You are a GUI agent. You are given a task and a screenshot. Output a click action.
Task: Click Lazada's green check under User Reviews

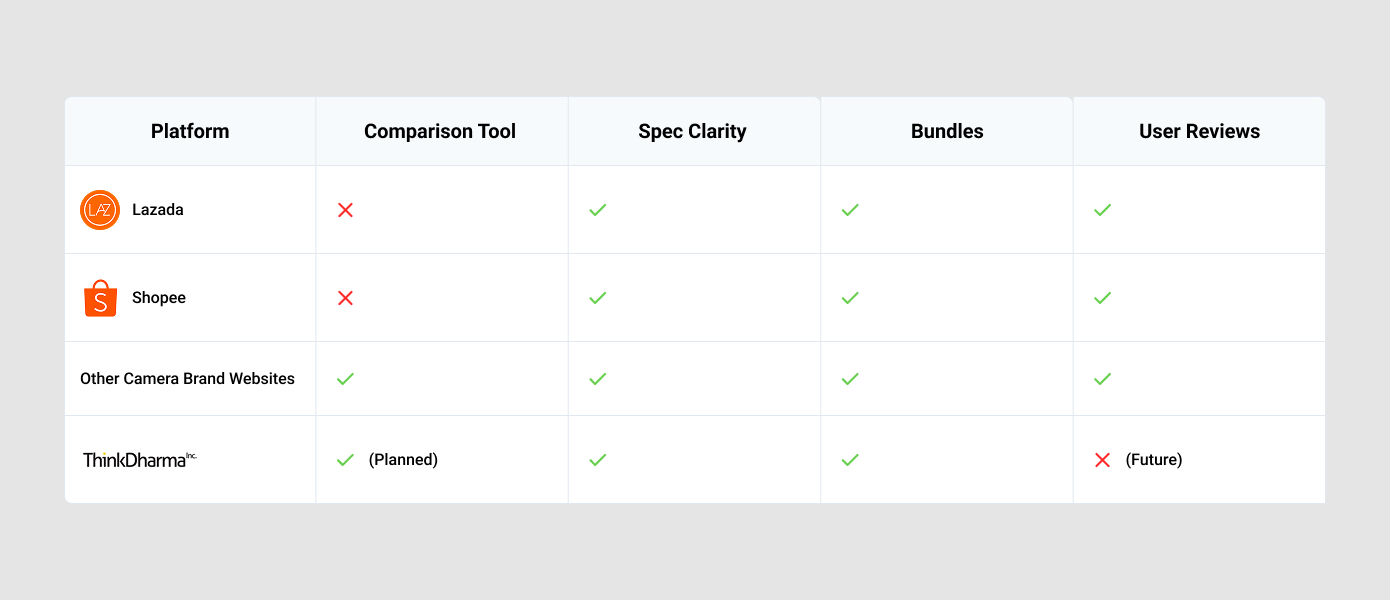pos(1102,210)
